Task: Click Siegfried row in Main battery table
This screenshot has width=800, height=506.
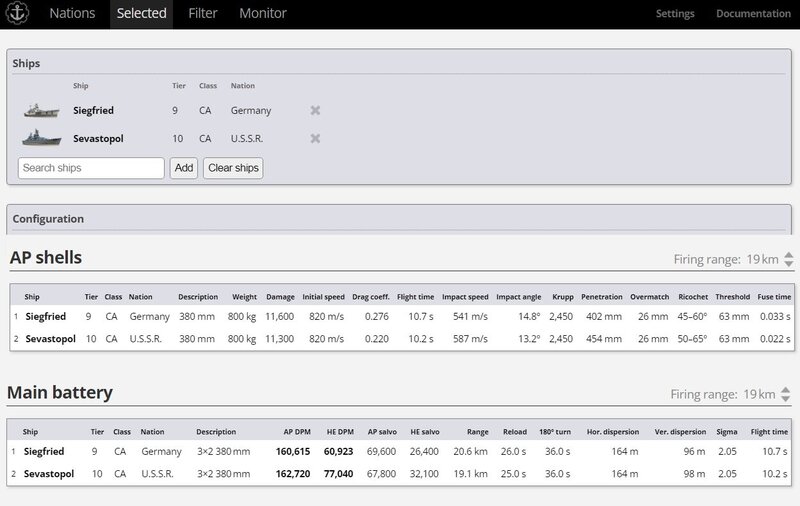Action: point(399,451)
